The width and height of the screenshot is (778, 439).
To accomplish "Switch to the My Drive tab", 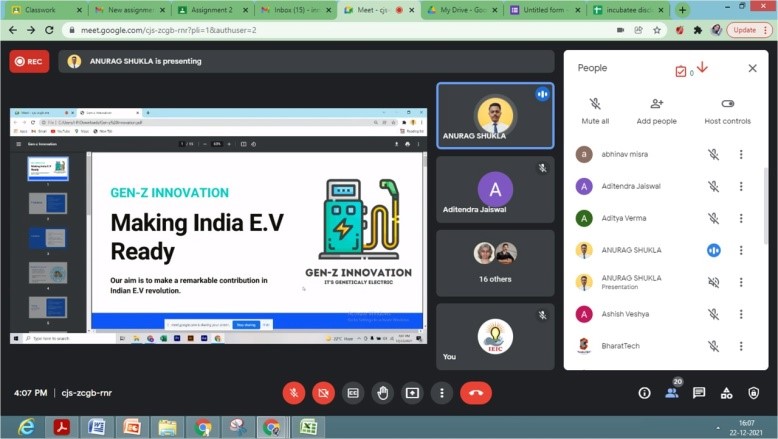I will point(461,9).
